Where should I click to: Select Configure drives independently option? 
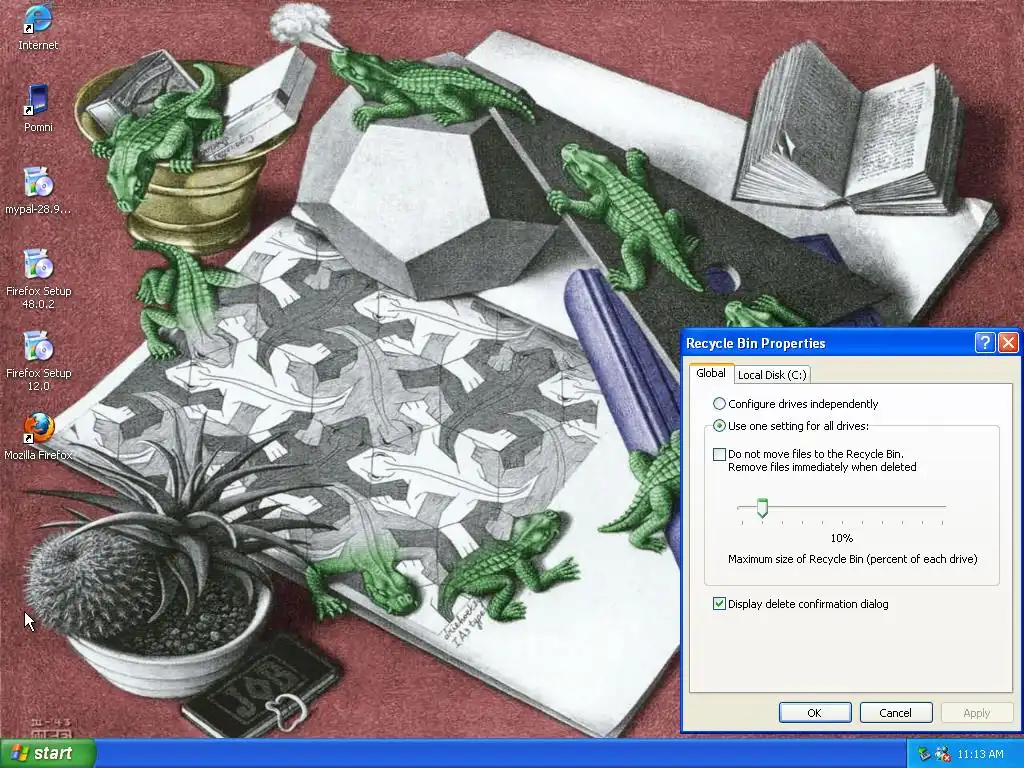(795, 404)
